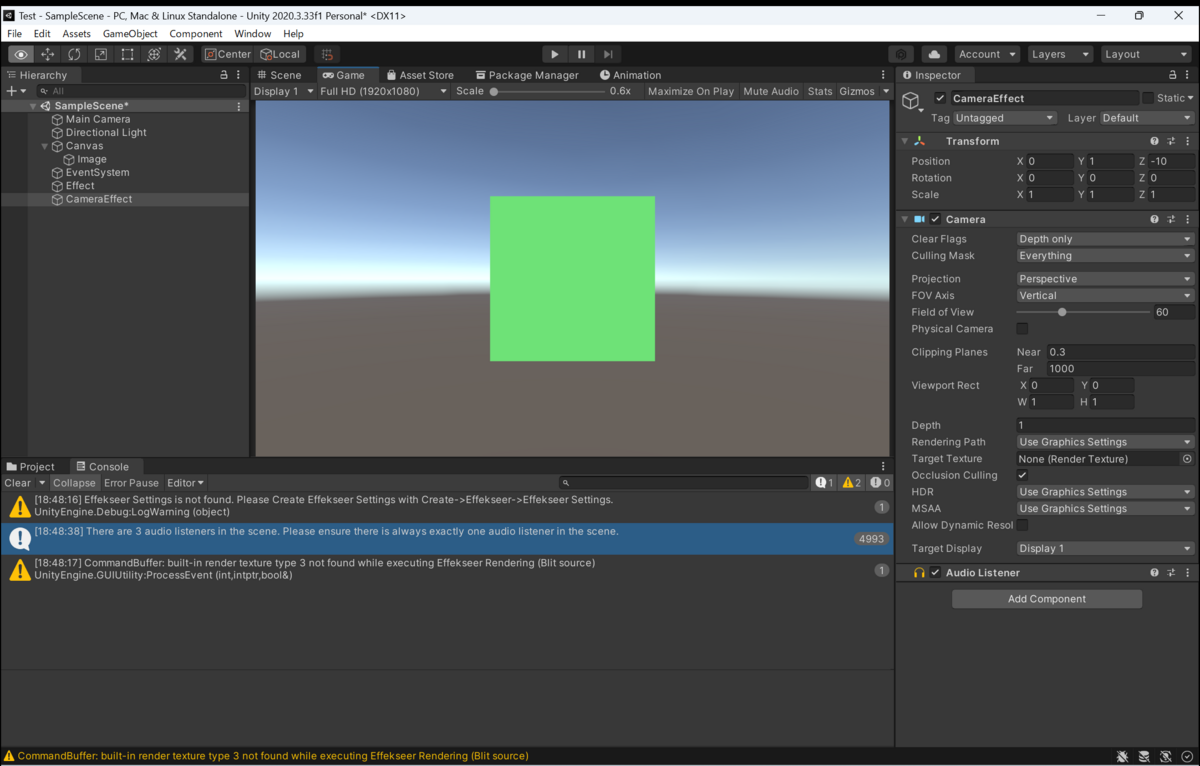1200x766 pixels.
Task: Open Camera component help reference
Action: (1154, 219)
